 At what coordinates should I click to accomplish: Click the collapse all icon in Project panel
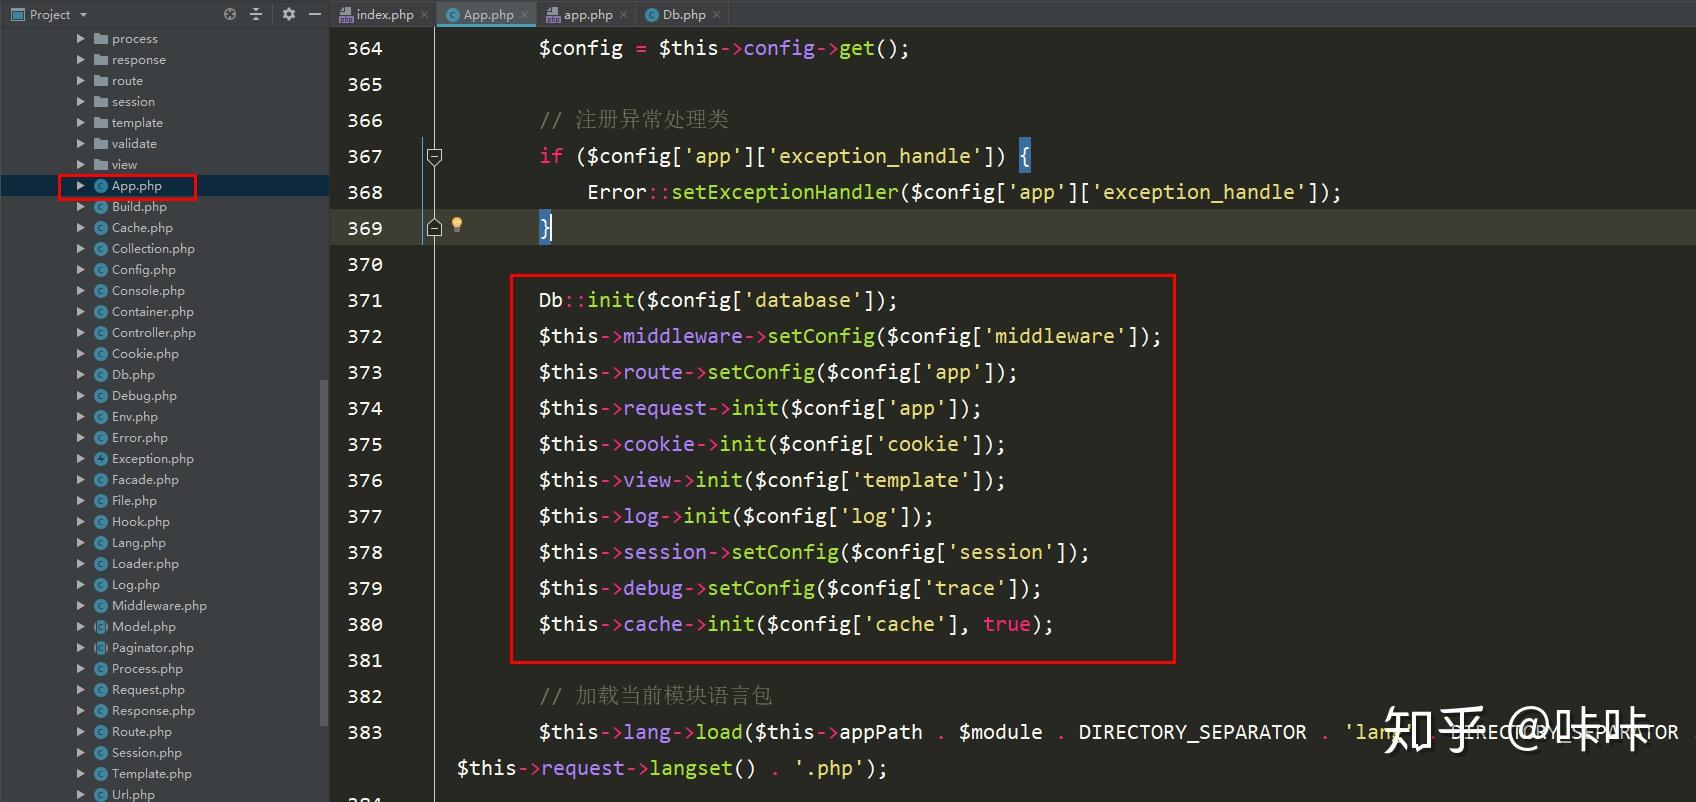256,14
